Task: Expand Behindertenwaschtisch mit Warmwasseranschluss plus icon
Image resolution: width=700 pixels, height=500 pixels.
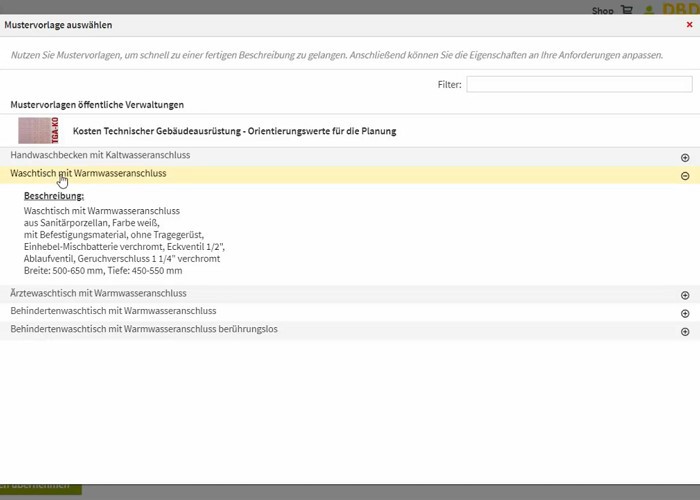Action: [x=685, y=314]
